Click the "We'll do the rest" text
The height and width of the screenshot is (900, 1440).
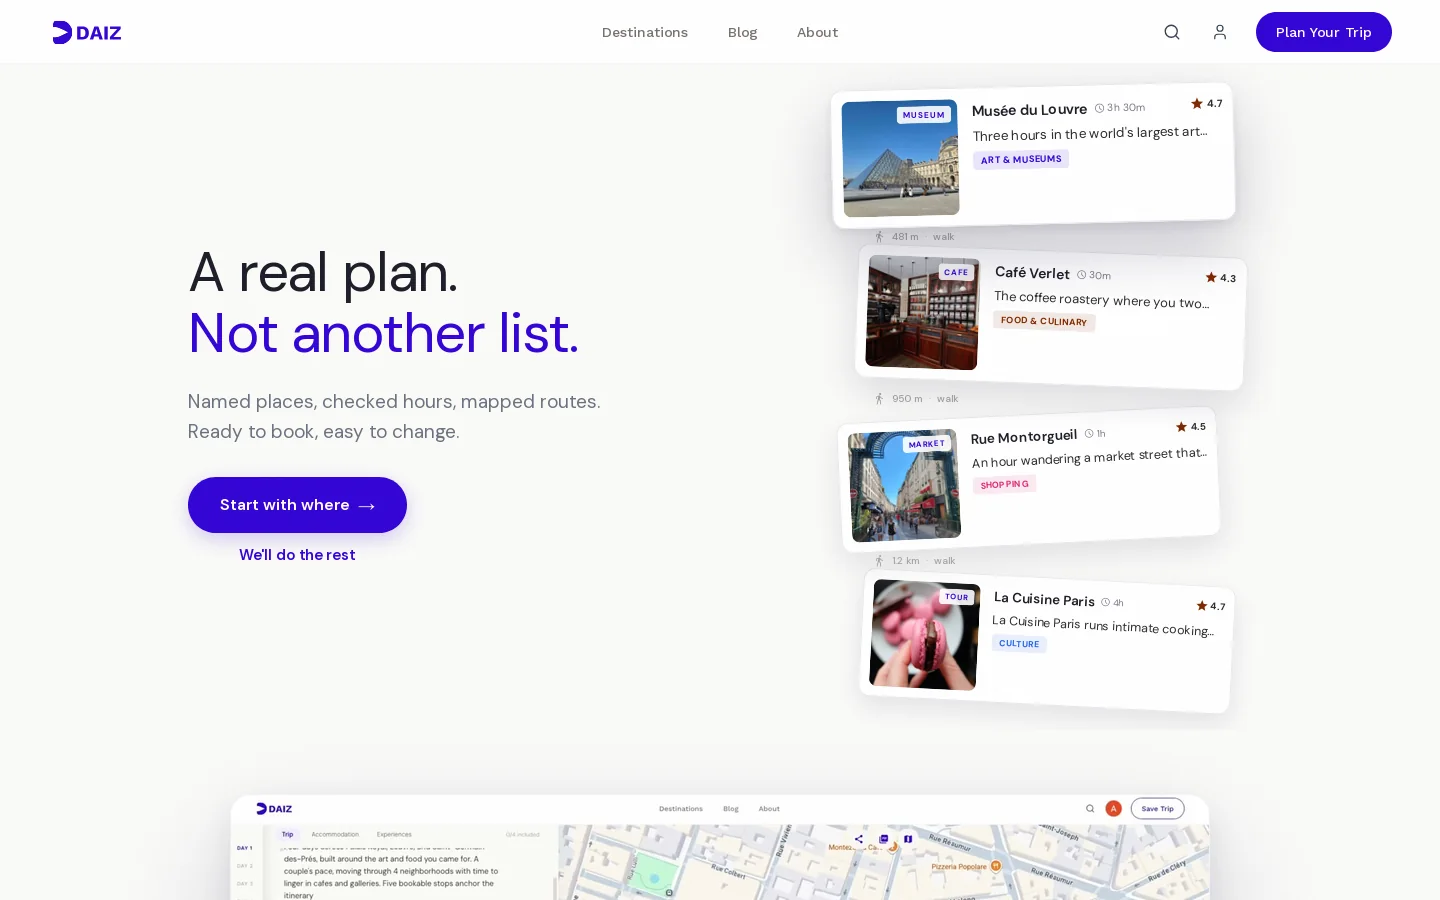pos(297,555)
